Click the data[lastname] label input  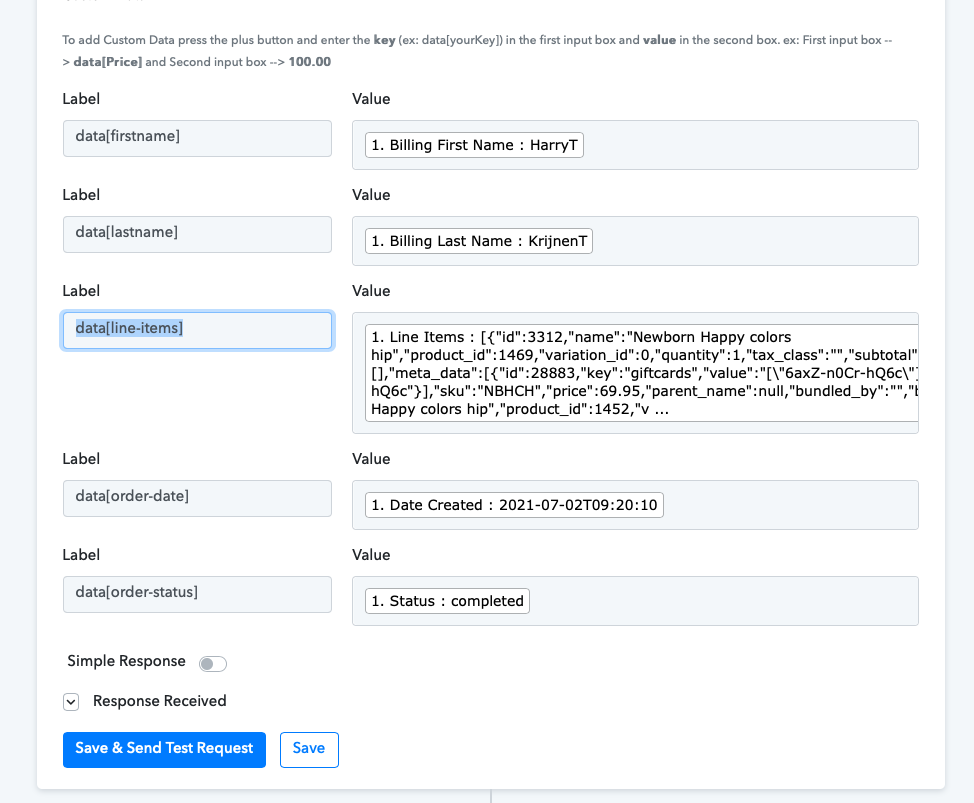pos(197,234)
